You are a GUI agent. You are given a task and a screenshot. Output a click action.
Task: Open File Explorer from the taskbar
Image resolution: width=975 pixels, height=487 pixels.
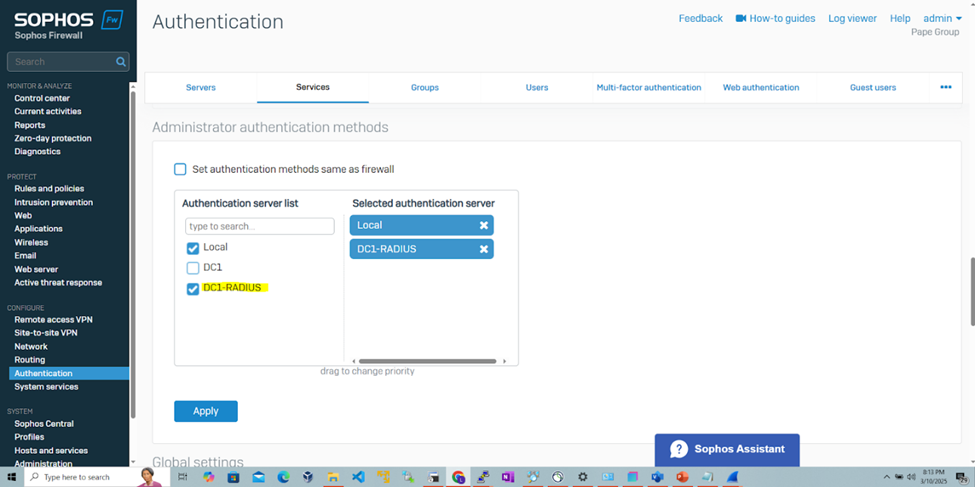click(333, 477)
